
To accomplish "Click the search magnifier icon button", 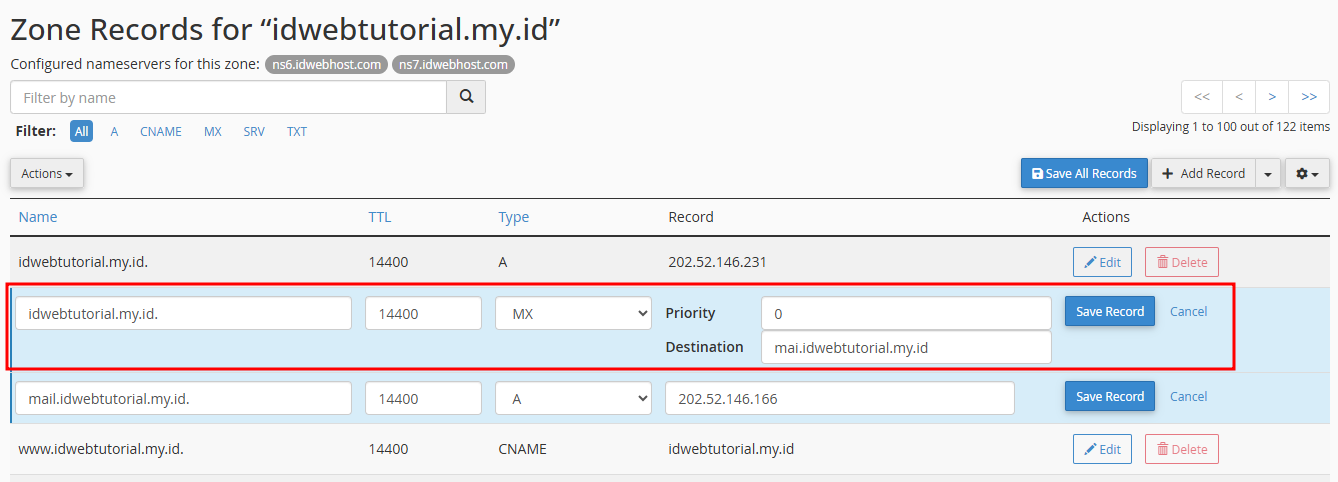I will point(466,97).
